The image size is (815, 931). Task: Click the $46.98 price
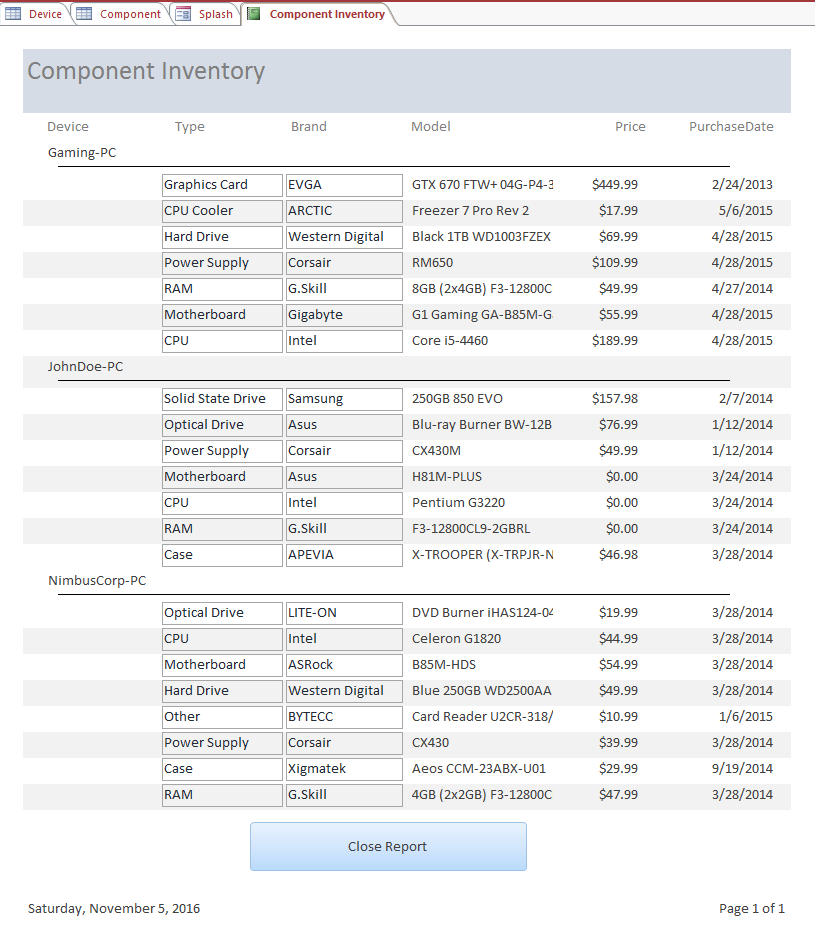(619, 555)
